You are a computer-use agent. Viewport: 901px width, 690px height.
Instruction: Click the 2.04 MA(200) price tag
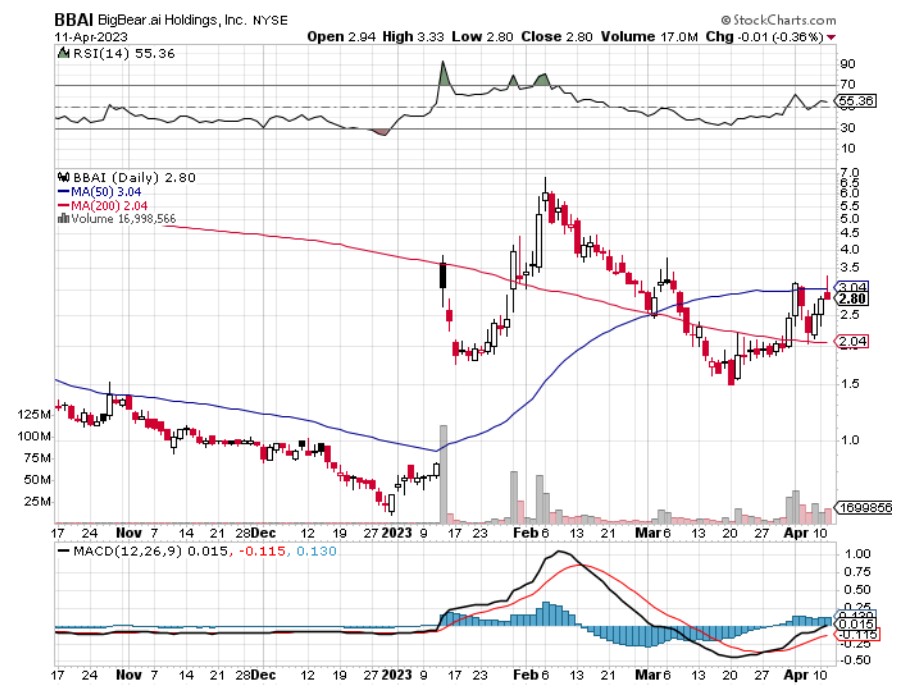pyautogui.click(x=851, y=341)
